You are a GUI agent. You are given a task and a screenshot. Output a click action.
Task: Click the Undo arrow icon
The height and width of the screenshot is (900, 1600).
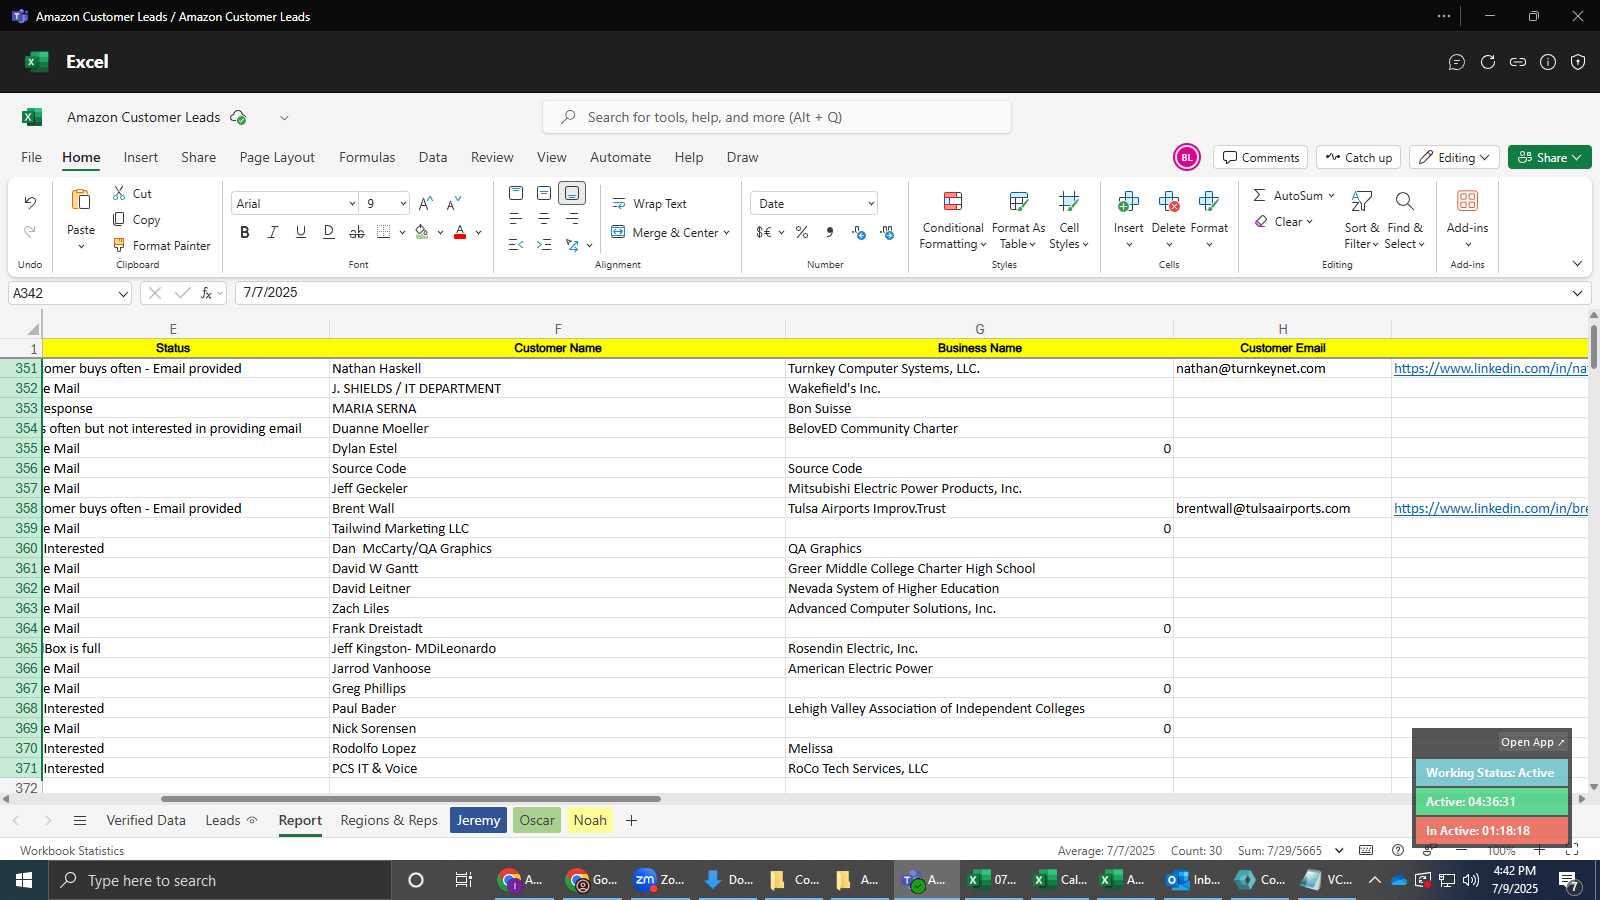[30, 203]
